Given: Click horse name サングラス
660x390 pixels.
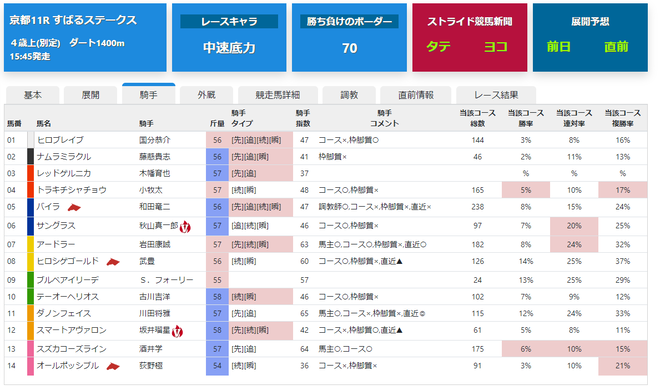Looking at the screenshot, I should [x=56, y=226].
